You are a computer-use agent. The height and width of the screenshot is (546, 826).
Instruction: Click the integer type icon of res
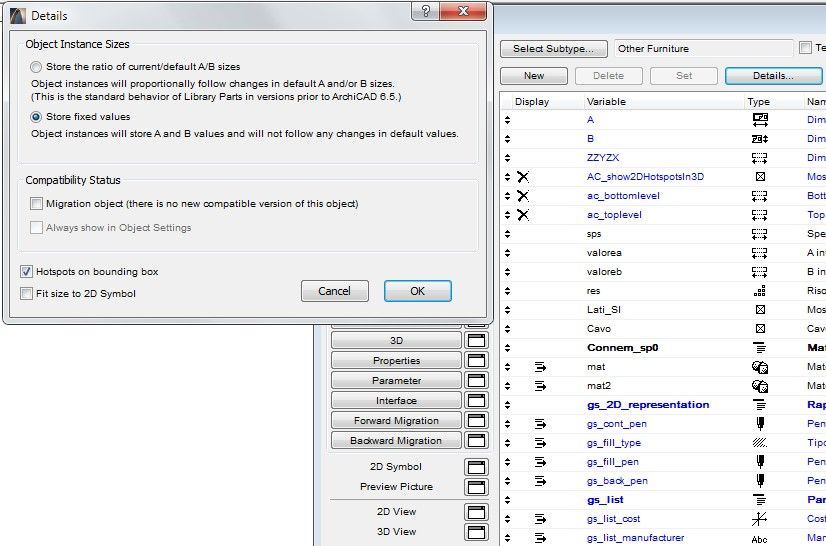[760, 290]
